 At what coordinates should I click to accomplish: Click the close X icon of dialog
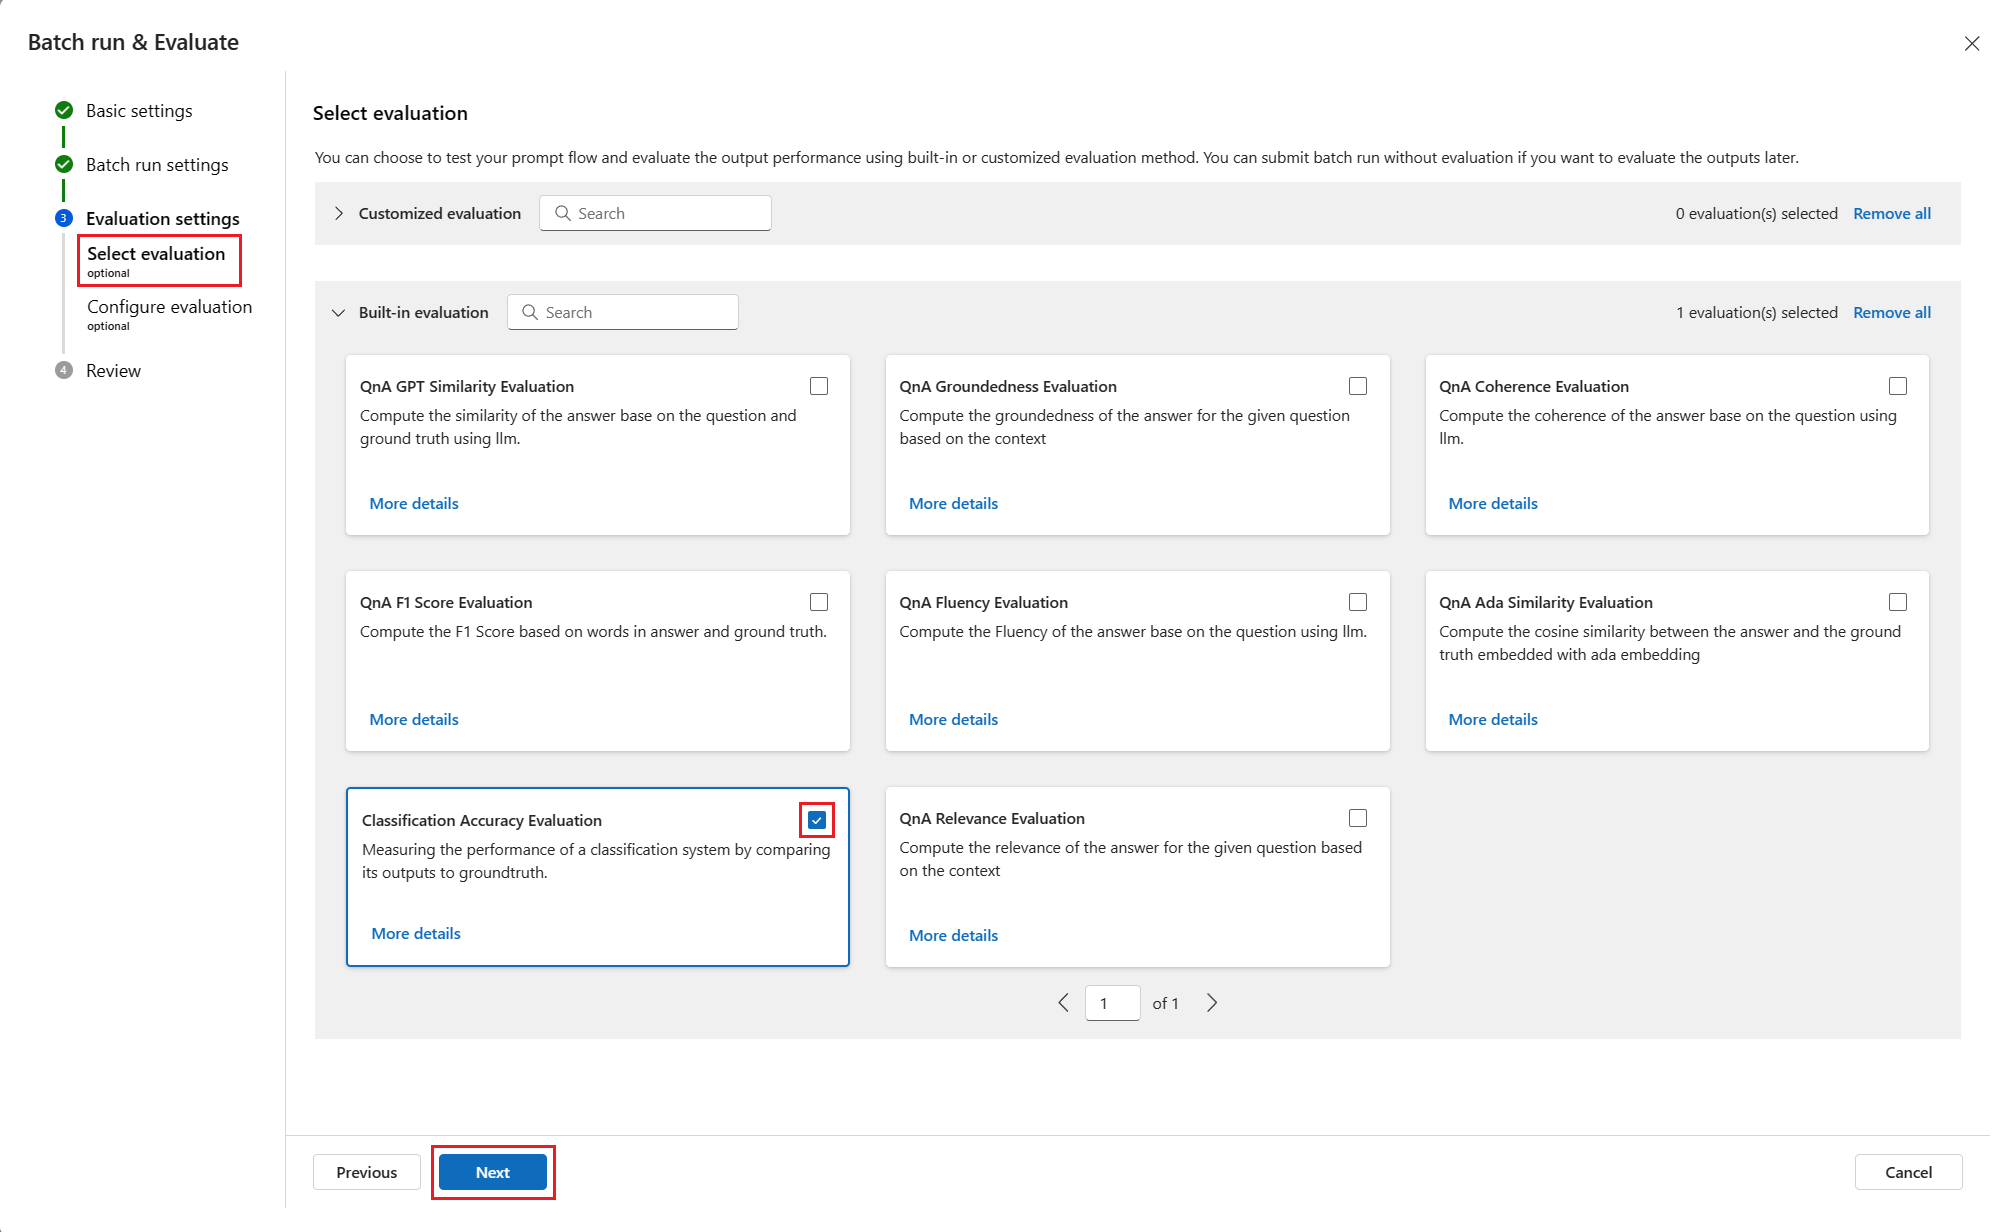[1971, 43]
